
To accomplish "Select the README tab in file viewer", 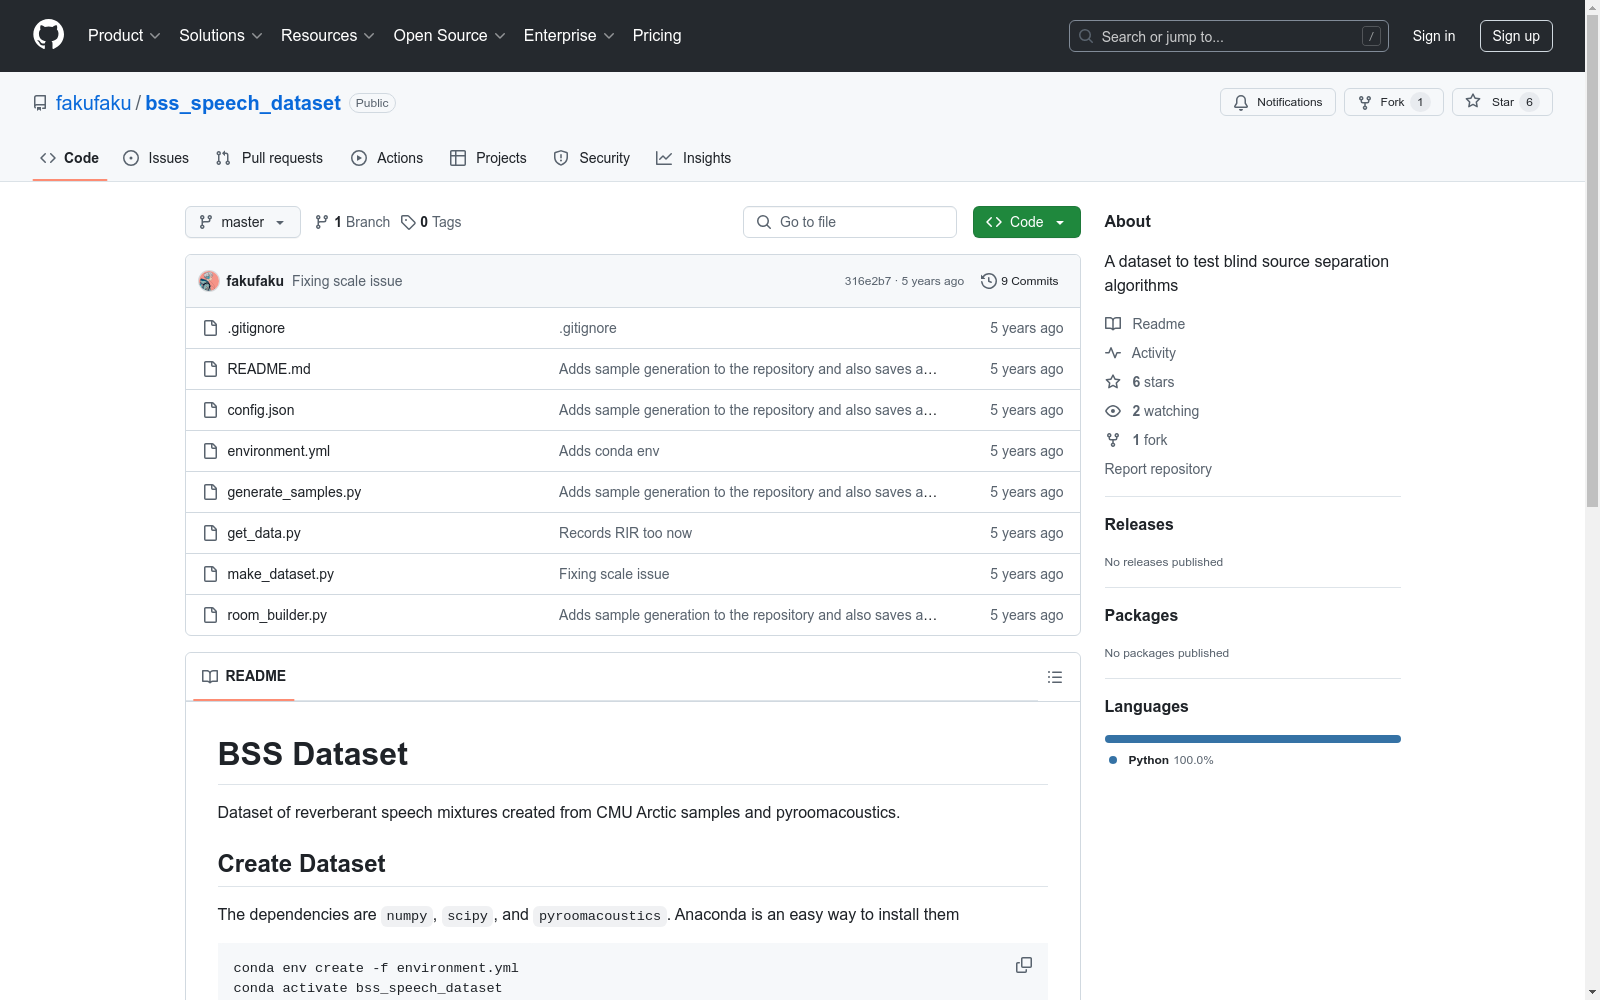I will [x=244, y=676].
